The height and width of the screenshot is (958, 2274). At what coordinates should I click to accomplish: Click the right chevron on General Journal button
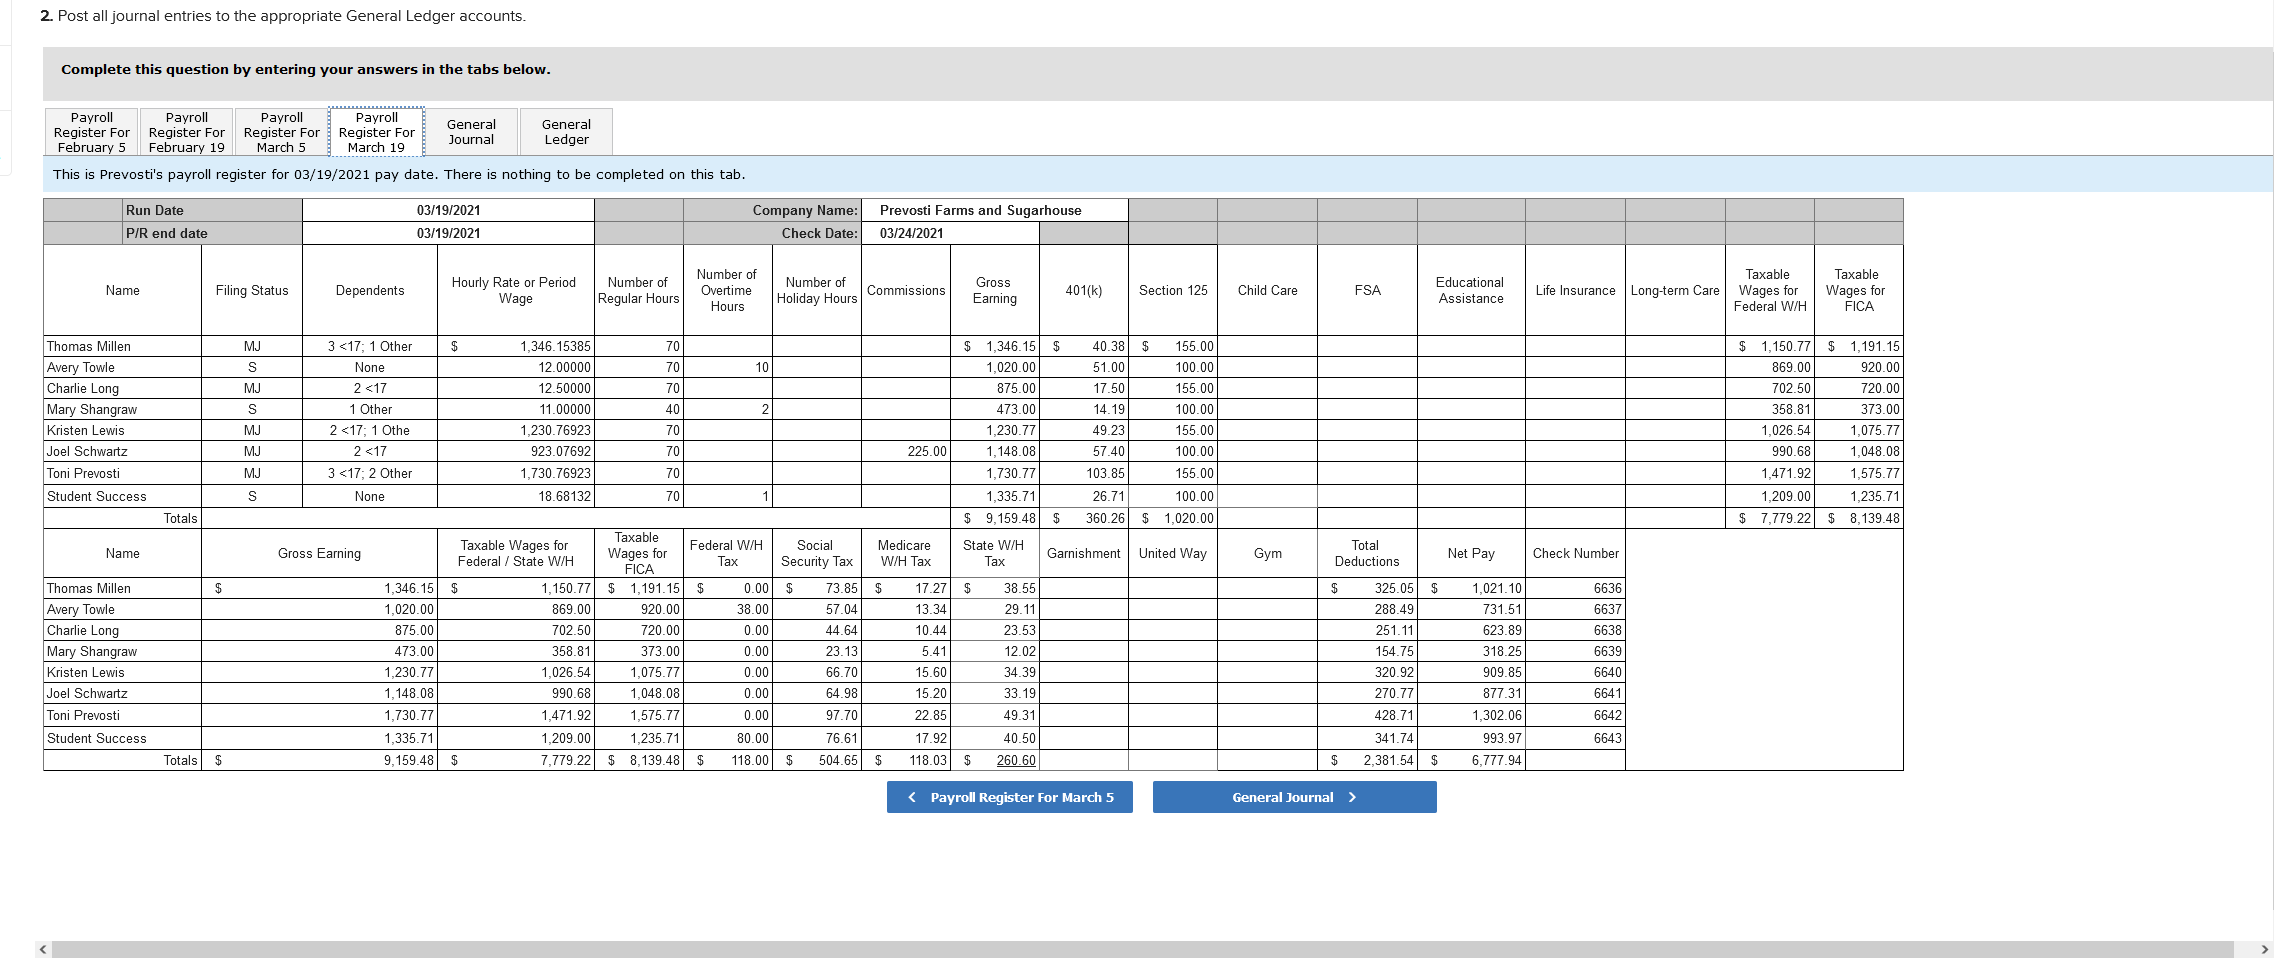(x=1352, y=797)
